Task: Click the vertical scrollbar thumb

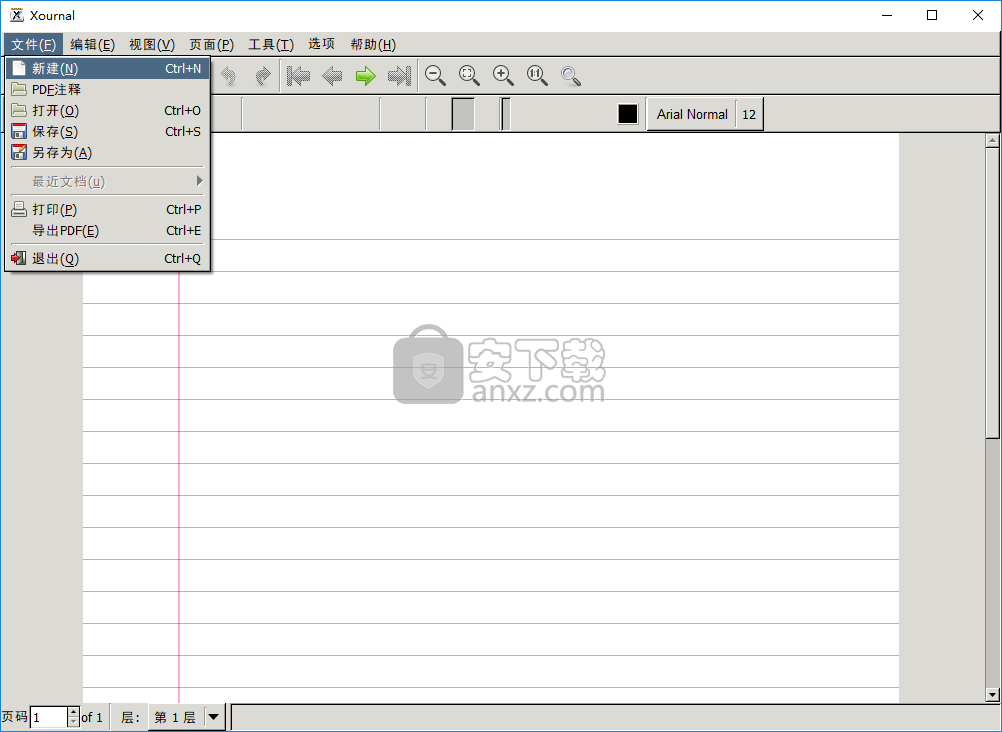Action: pyautogui.click(x=992, y=293)
